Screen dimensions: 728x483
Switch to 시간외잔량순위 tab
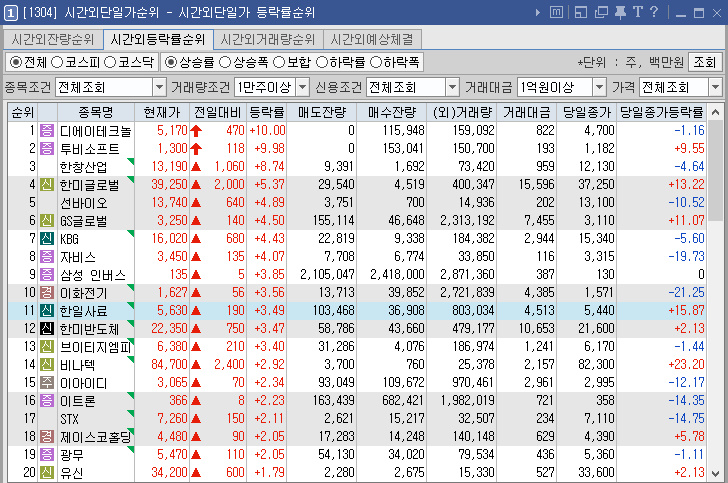tap(53, 40)
